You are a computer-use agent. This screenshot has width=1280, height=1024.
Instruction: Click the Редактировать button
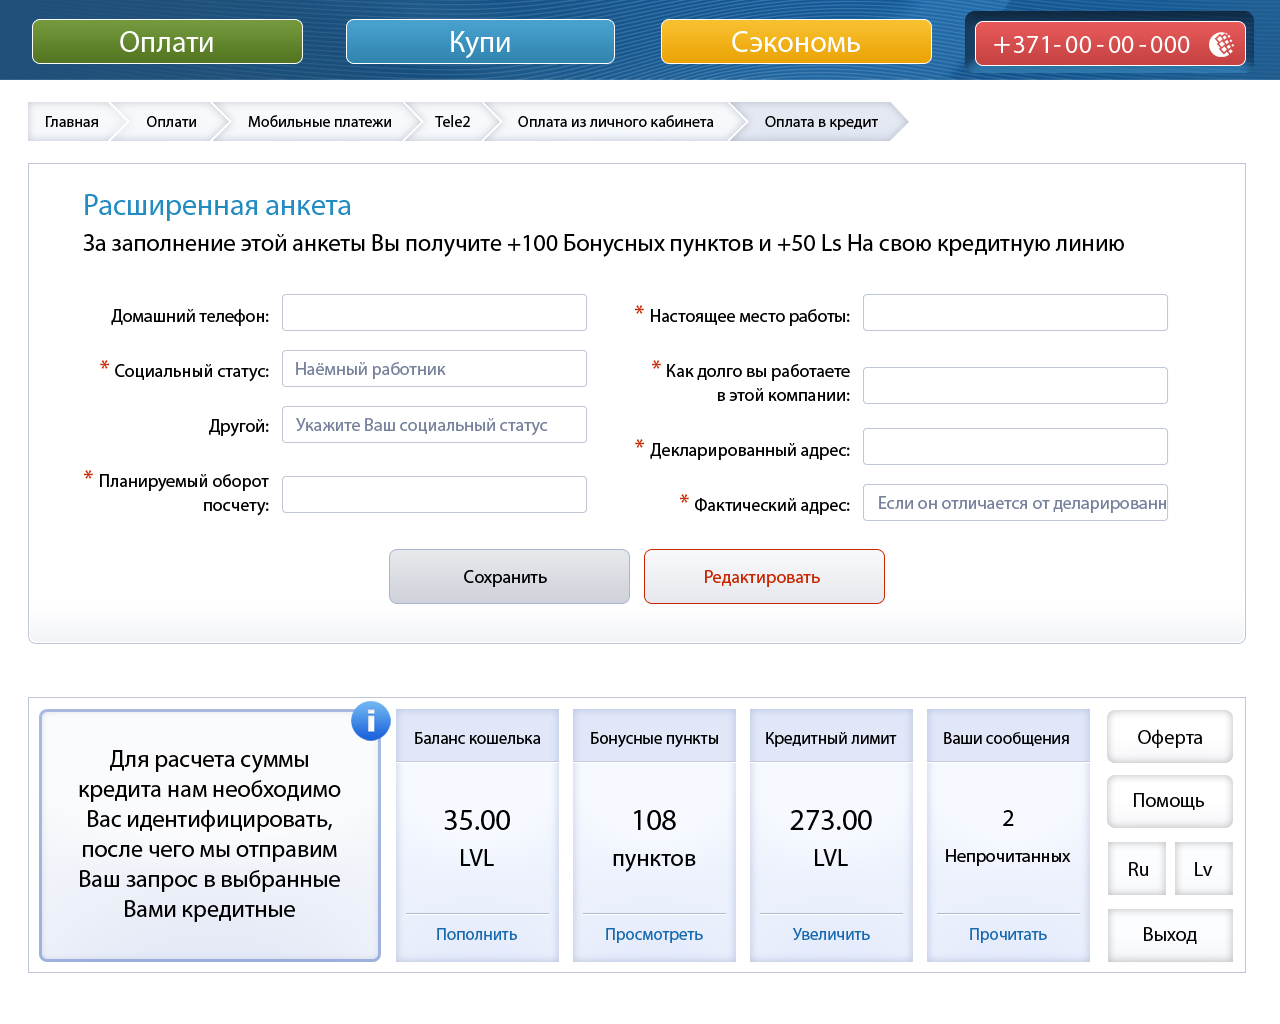point(764,577)
